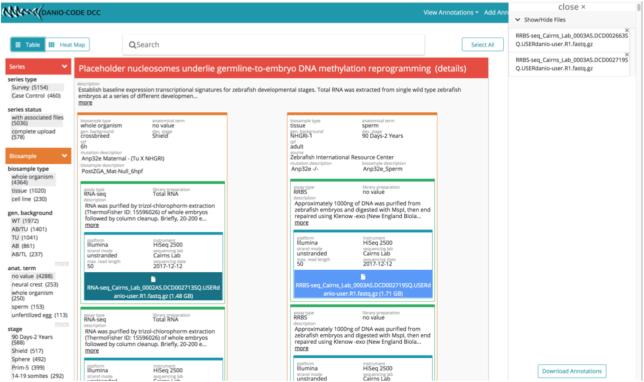Expand first RNA-seq description more link
644x382 pixels.
coord(92,225)
